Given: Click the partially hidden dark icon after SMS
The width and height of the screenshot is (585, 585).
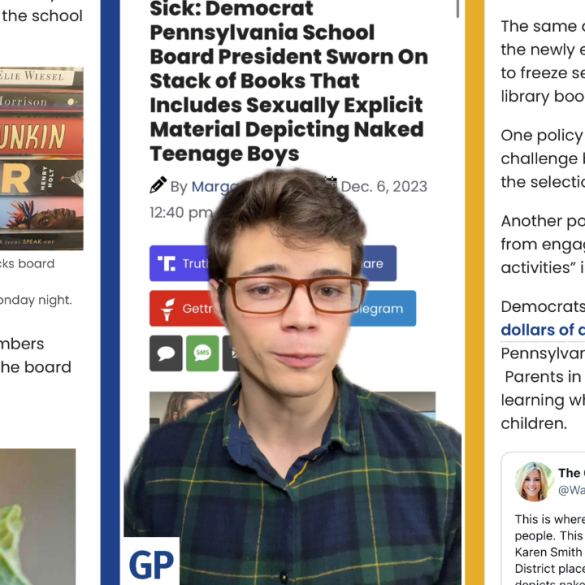Looking at the screenshot, I should (x=231, y=353).
